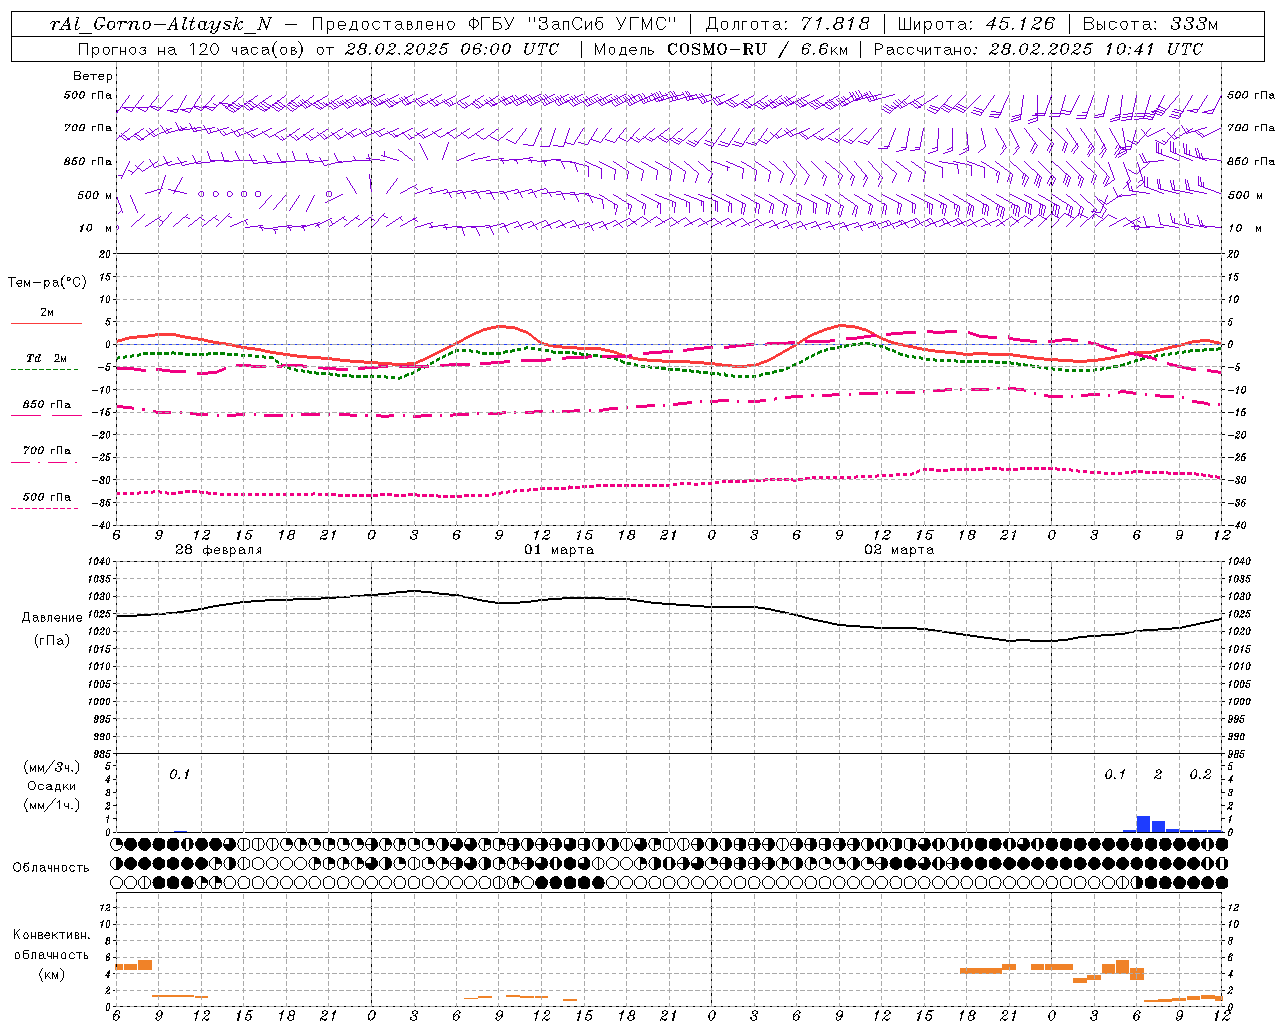Screen dimensions: 1280x1024
Task: Click the Ветер wind panel label
Action: point(93,76)
